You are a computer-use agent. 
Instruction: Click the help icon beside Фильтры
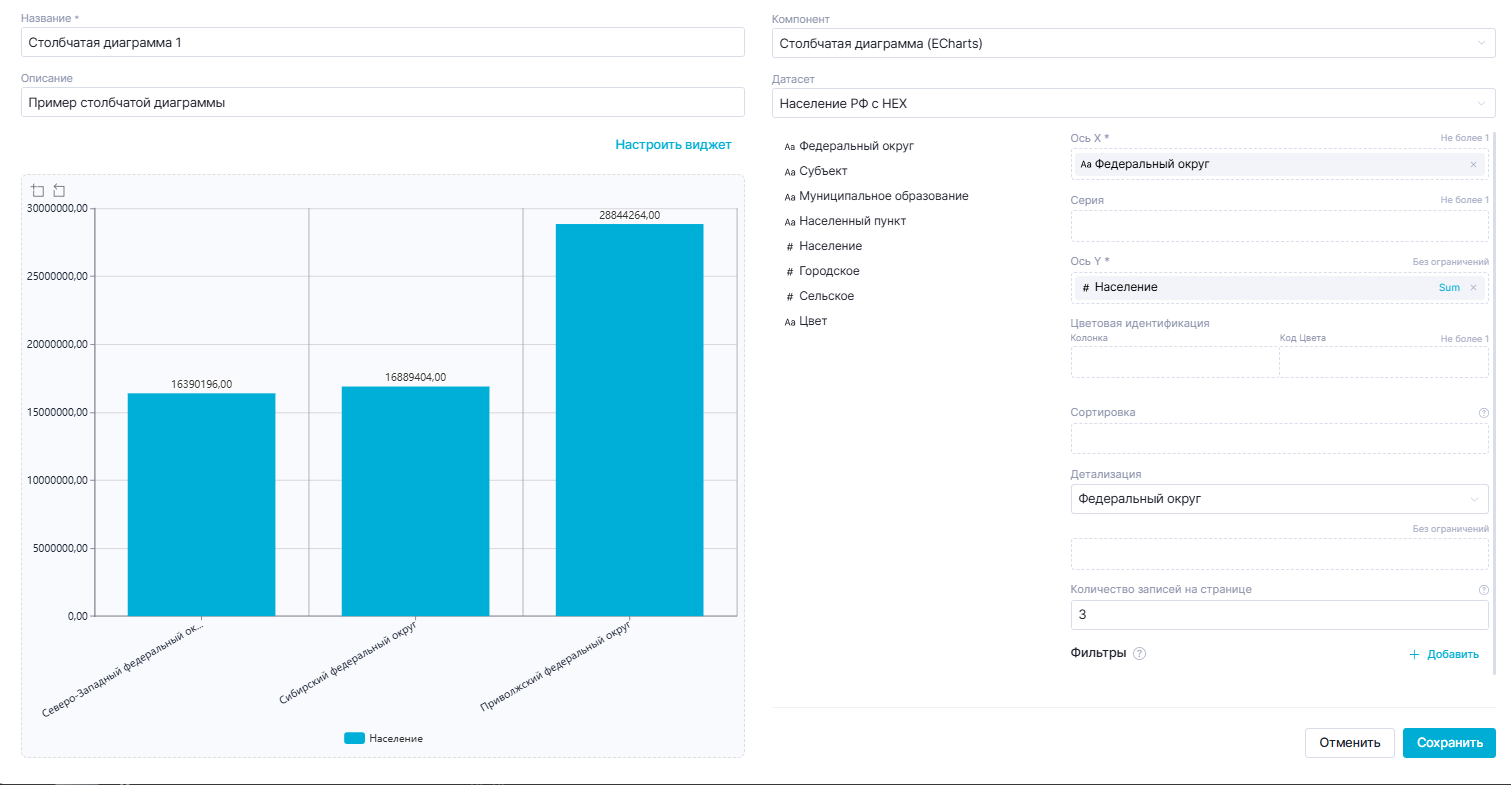tap(1139, 654)
